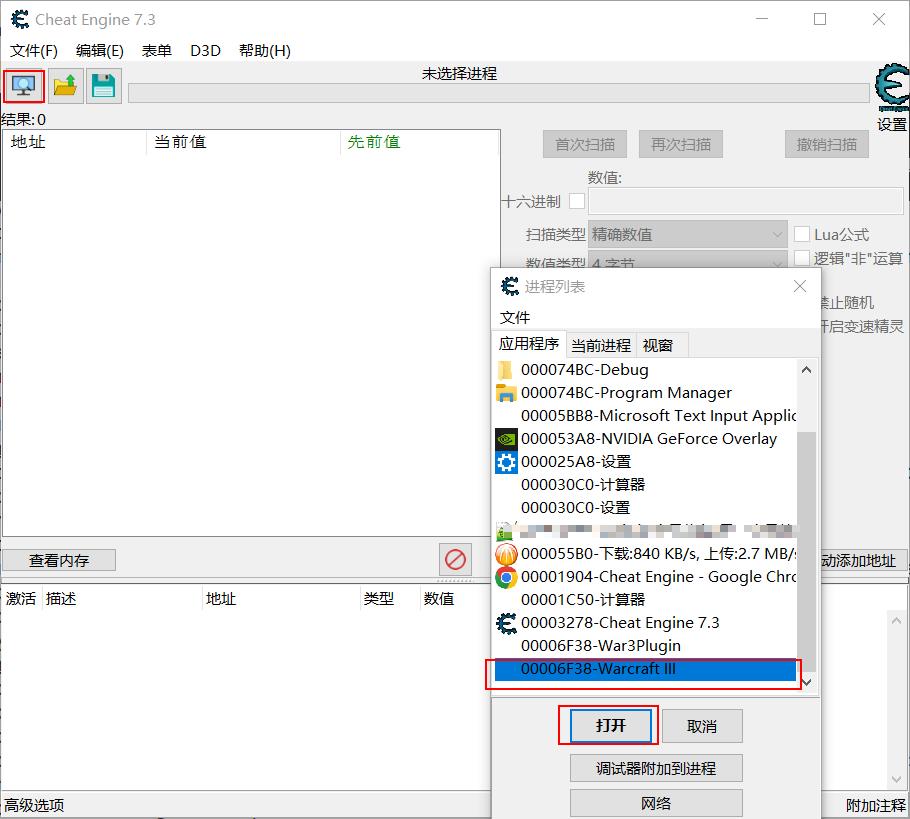Click the Cheat Engine logo above 设置
The height and width of the screenshot is (819, 910).
pos(892,87)
